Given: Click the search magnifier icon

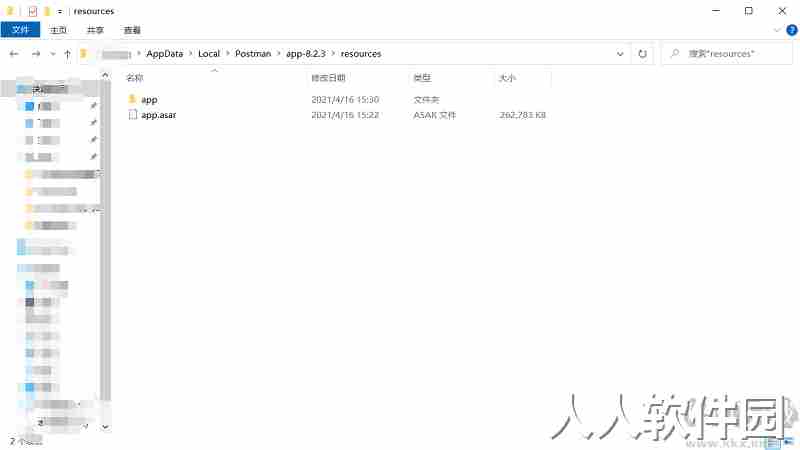Looking at the screenshot, I should [x=675, y=53].
